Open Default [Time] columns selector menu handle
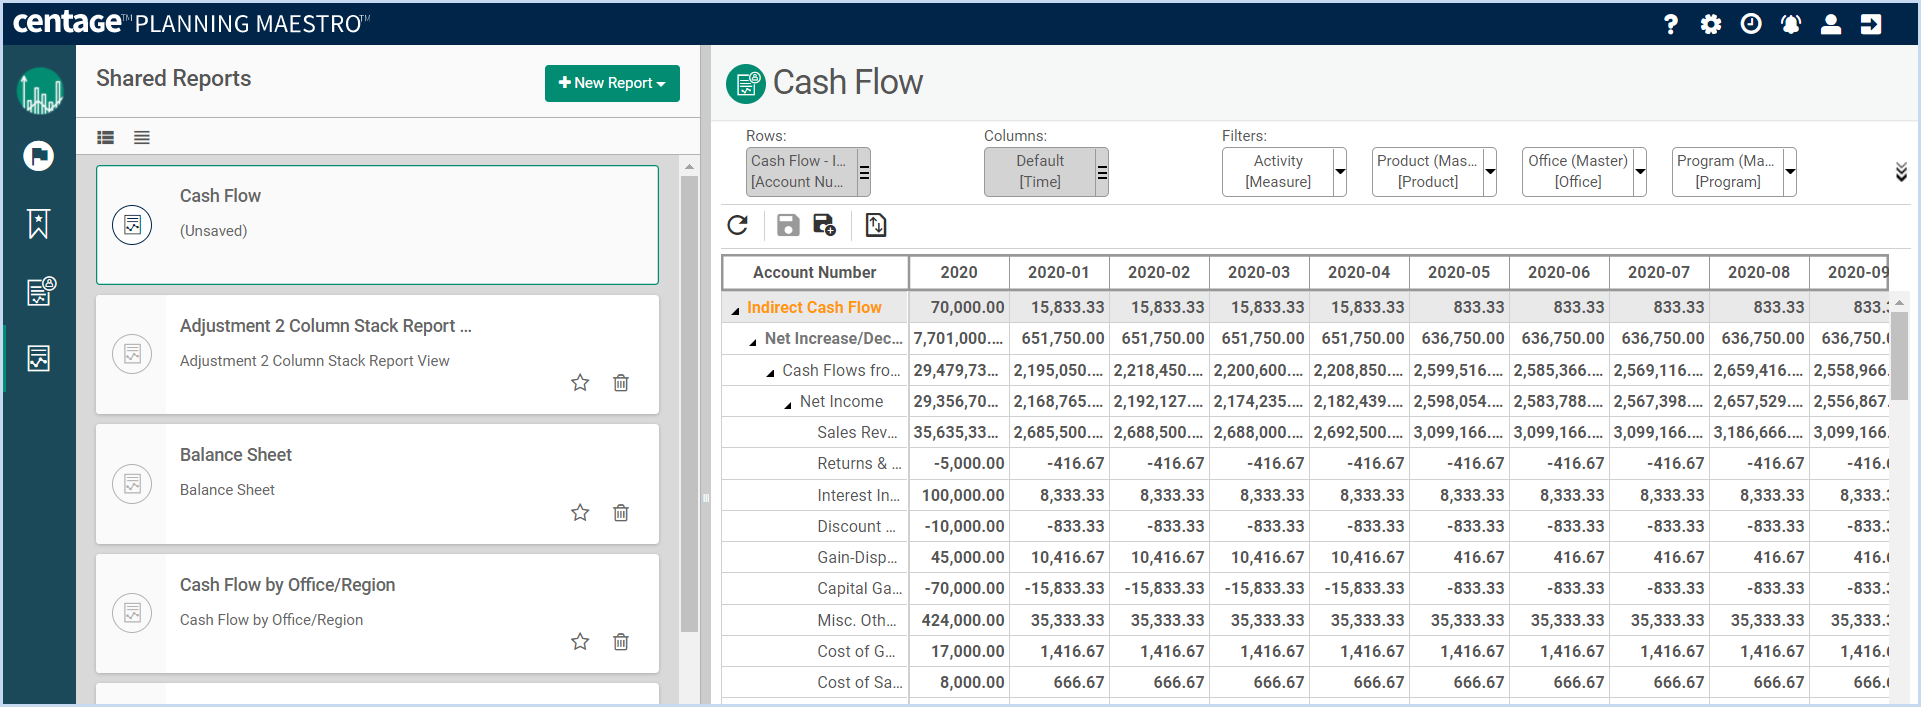This screenshot has height=707, width=1921. (x=1102, y=172)
